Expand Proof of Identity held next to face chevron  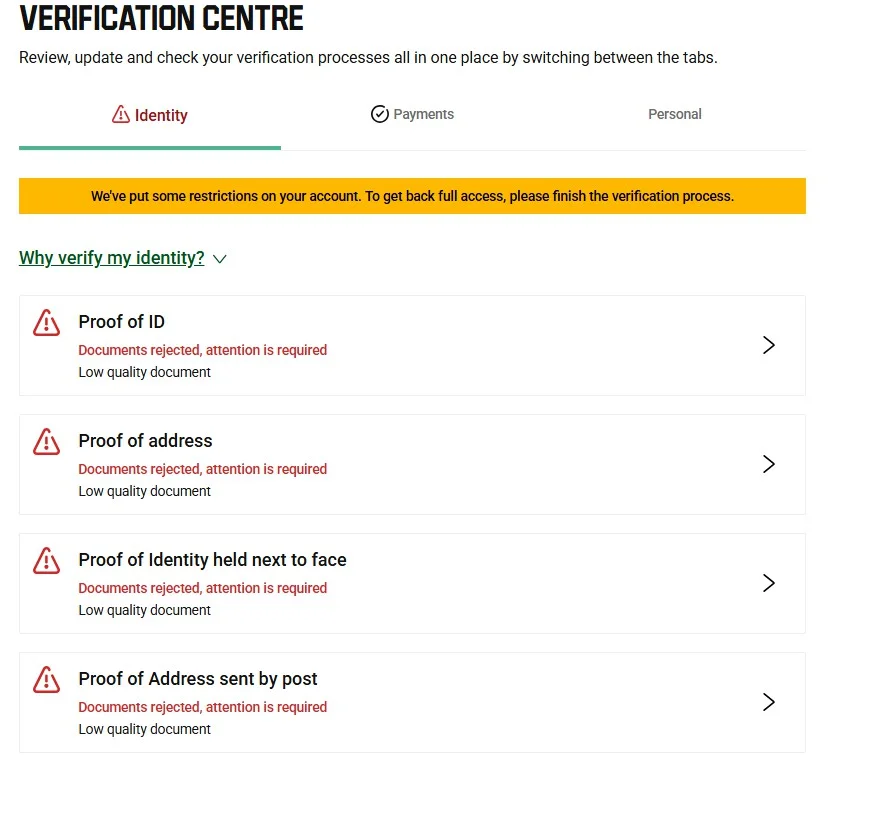coord(769,583)
